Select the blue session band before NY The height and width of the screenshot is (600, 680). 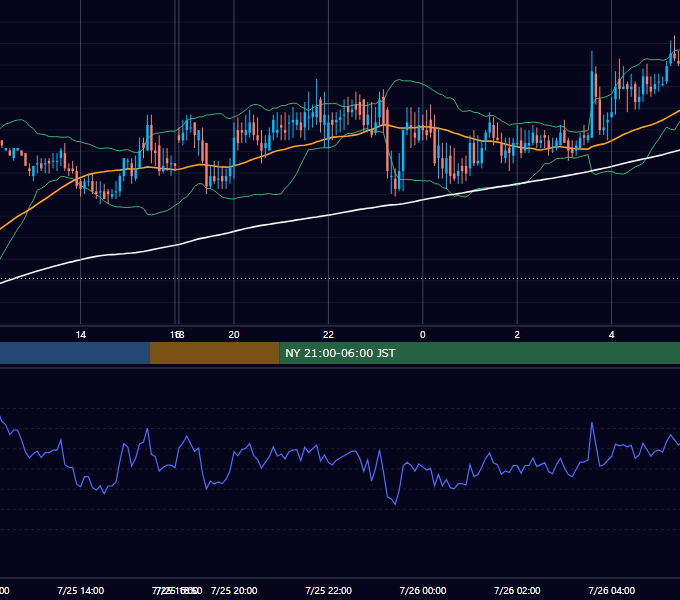pos(75,353)
